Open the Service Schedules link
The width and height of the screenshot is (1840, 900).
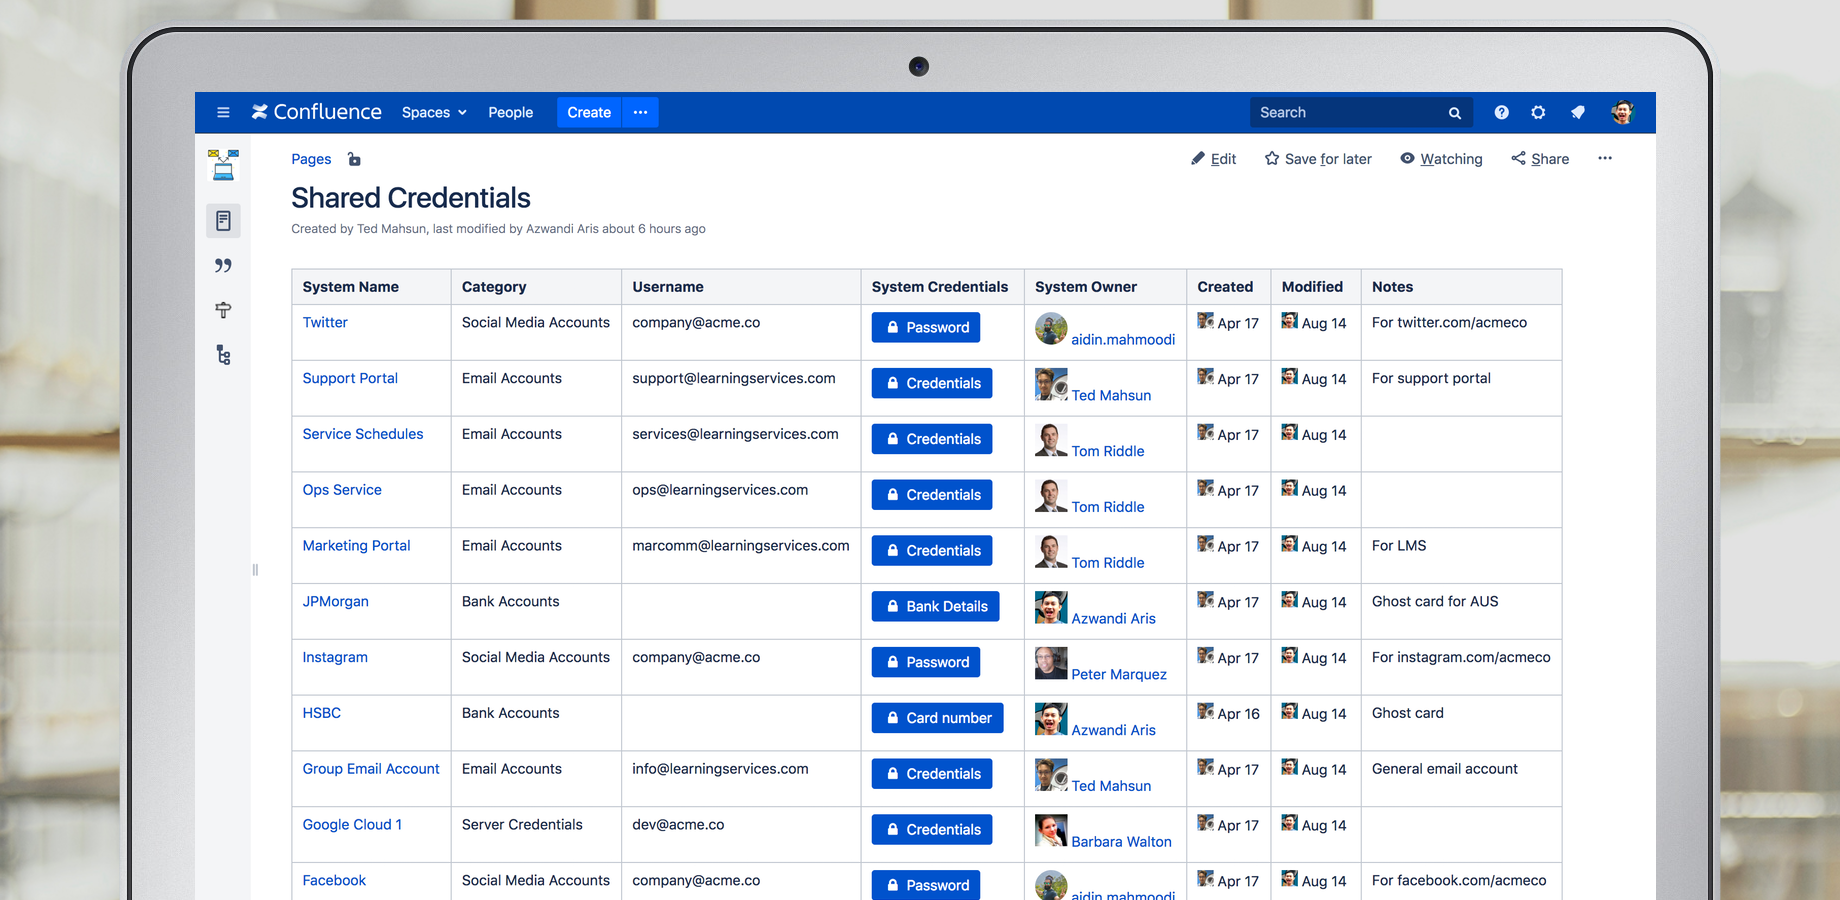(363, 435)
